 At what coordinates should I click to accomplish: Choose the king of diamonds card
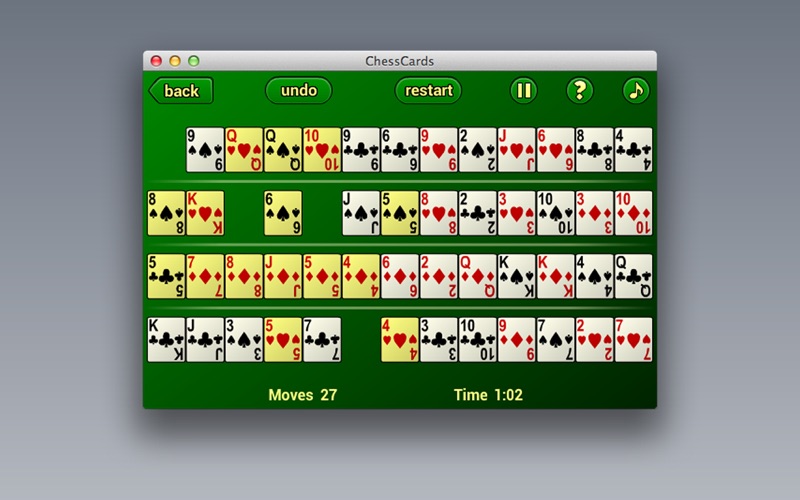[556, 277]
